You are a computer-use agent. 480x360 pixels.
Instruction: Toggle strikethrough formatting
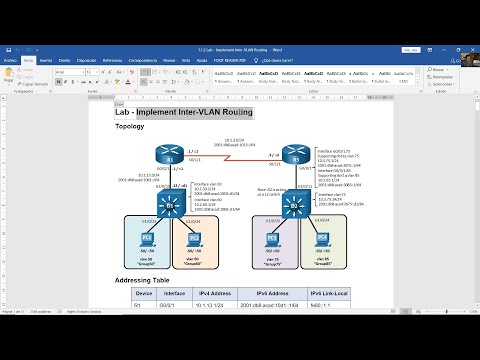[83, 82]
